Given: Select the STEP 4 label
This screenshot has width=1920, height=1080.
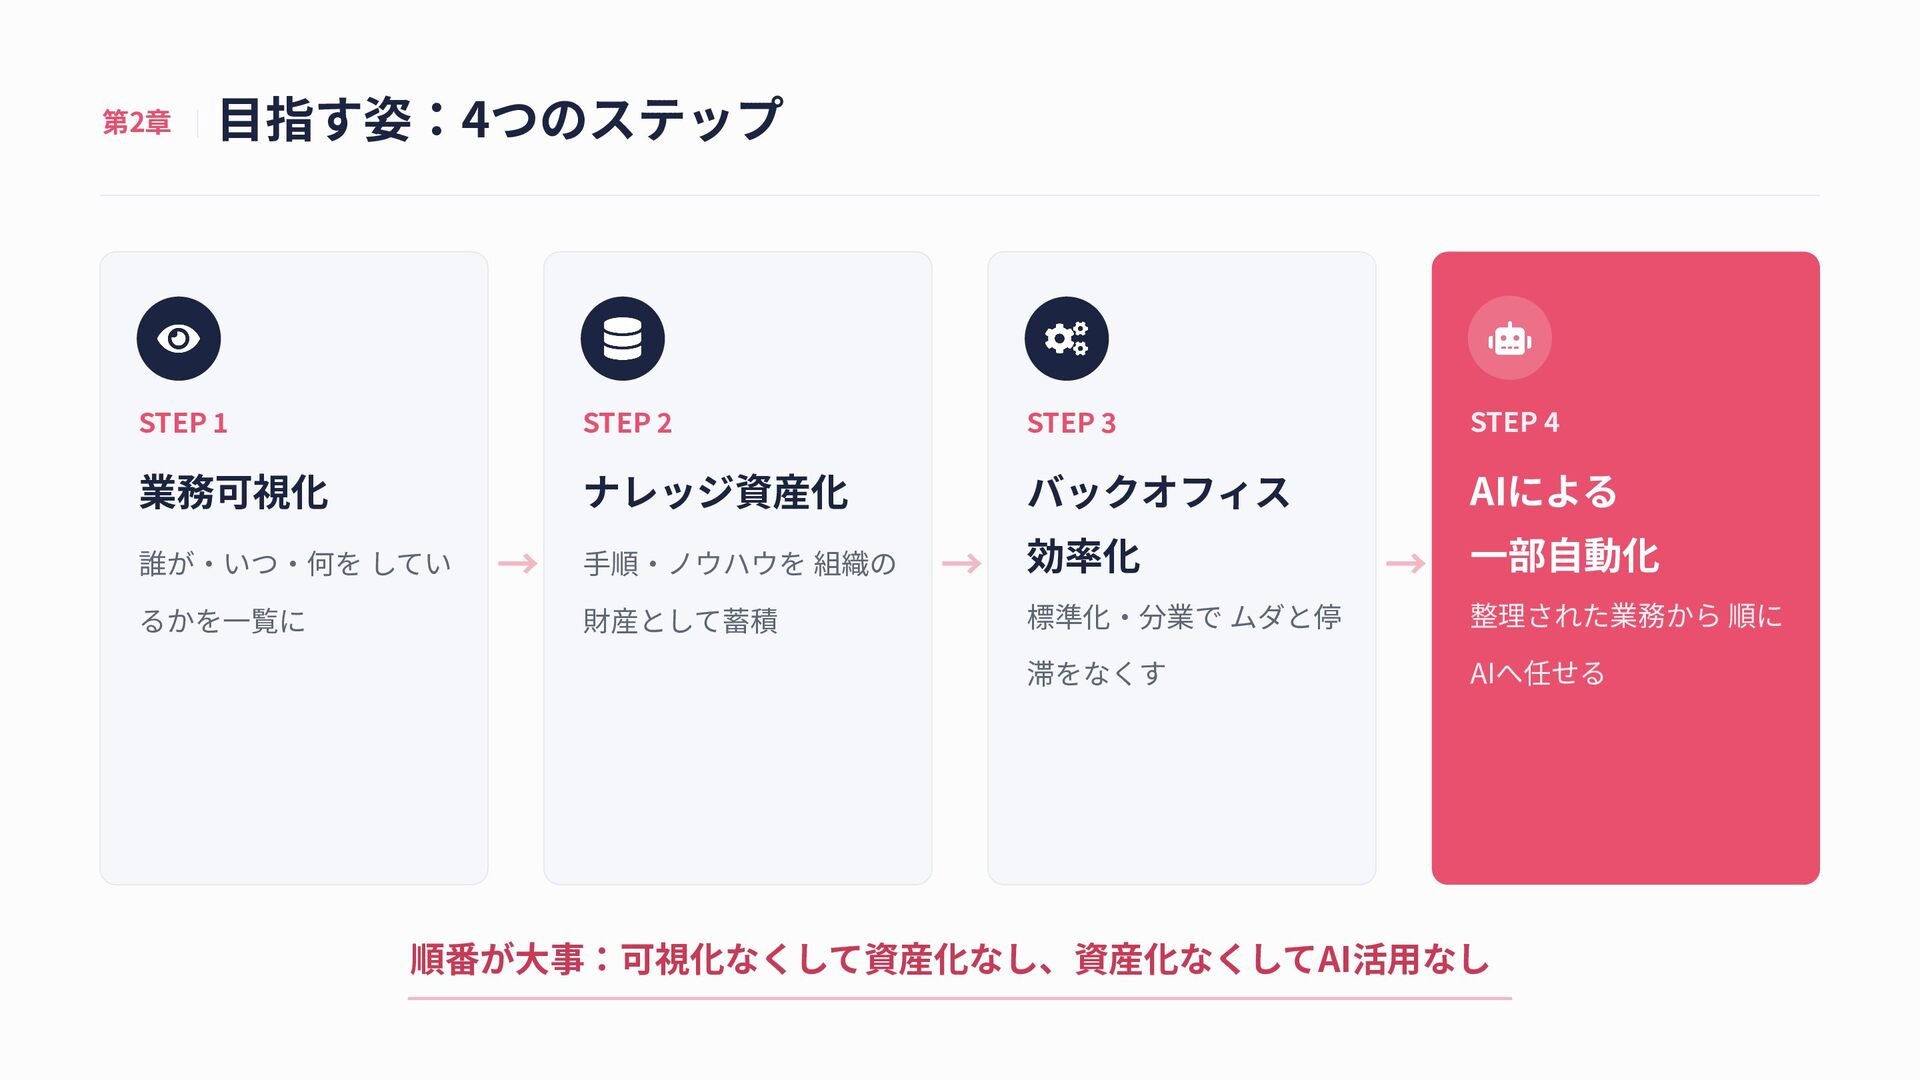Looking at the screenshot, I should pos(1514,422).
